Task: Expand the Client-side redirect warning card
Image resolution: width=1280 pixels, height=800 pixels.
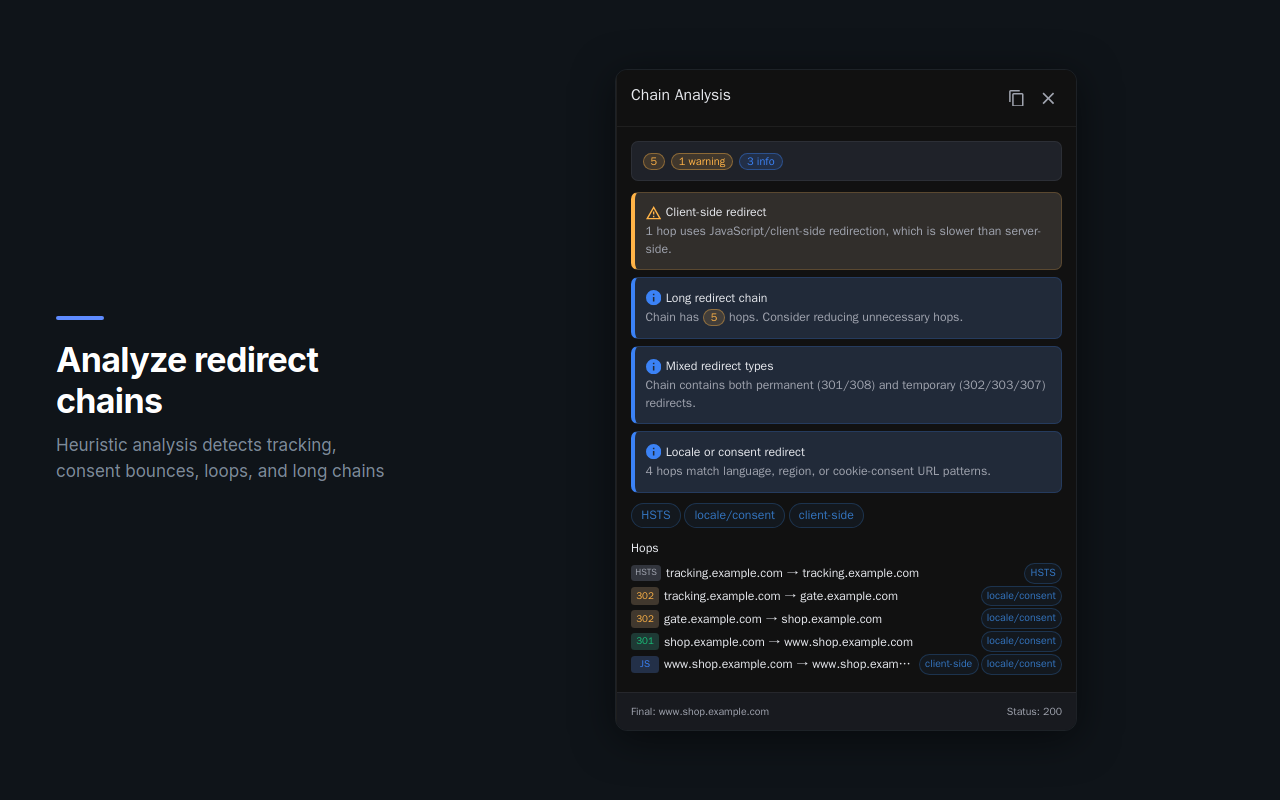Action: pyautogui.click(x=846, y=231)
